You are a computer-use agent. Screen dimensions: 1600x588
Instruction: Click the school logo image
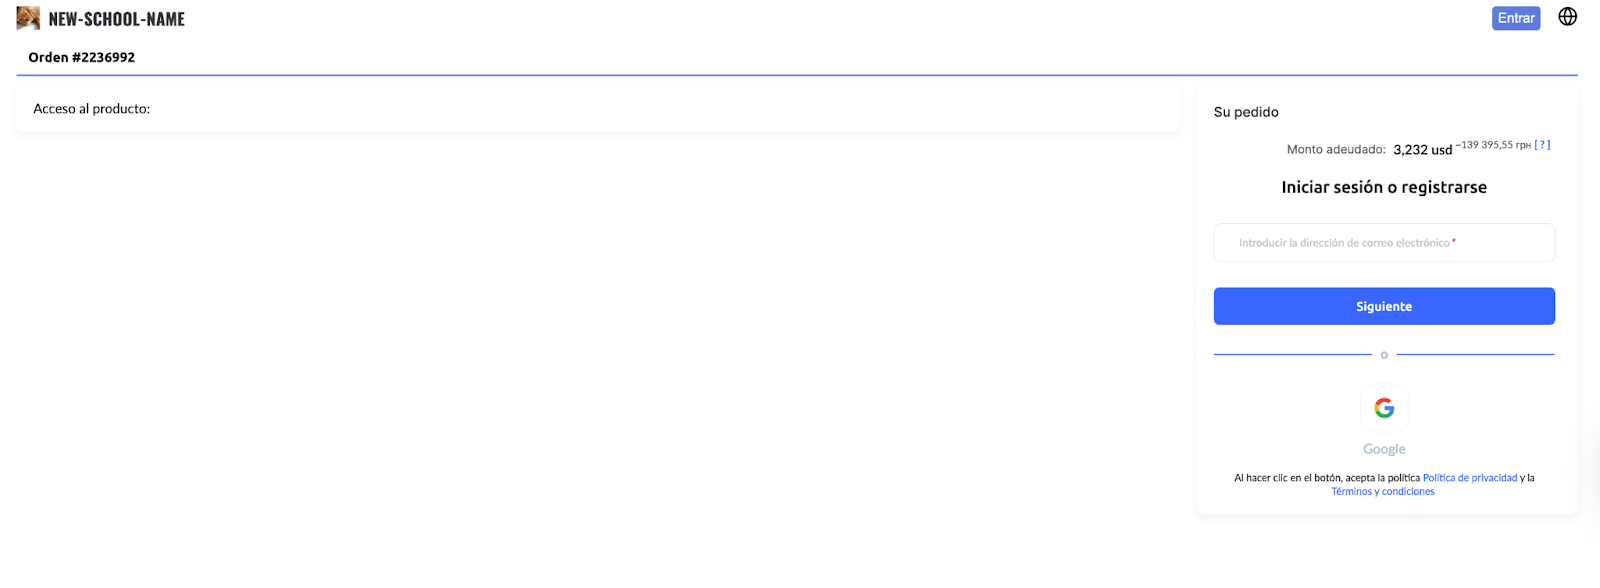point(28,18)
